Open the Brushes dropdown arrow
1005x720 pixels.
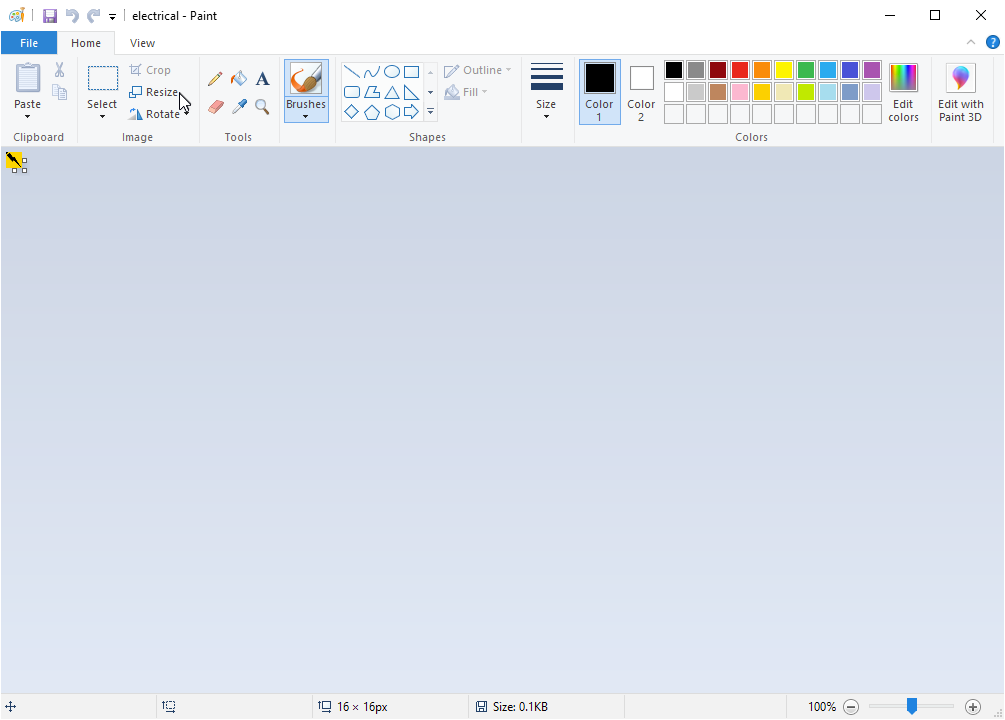(x=305, y=116)
